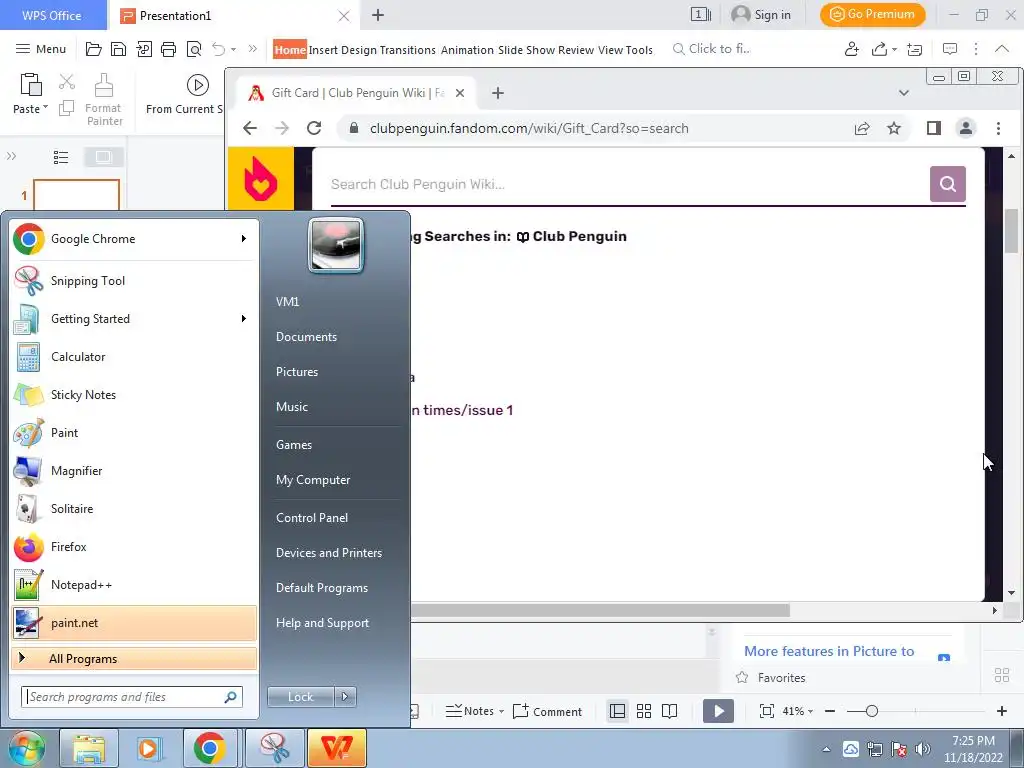Image resolution: width=1024 pixels, height=768 pixels.
Task: Click the Lock button
Action: pos(301,697)
